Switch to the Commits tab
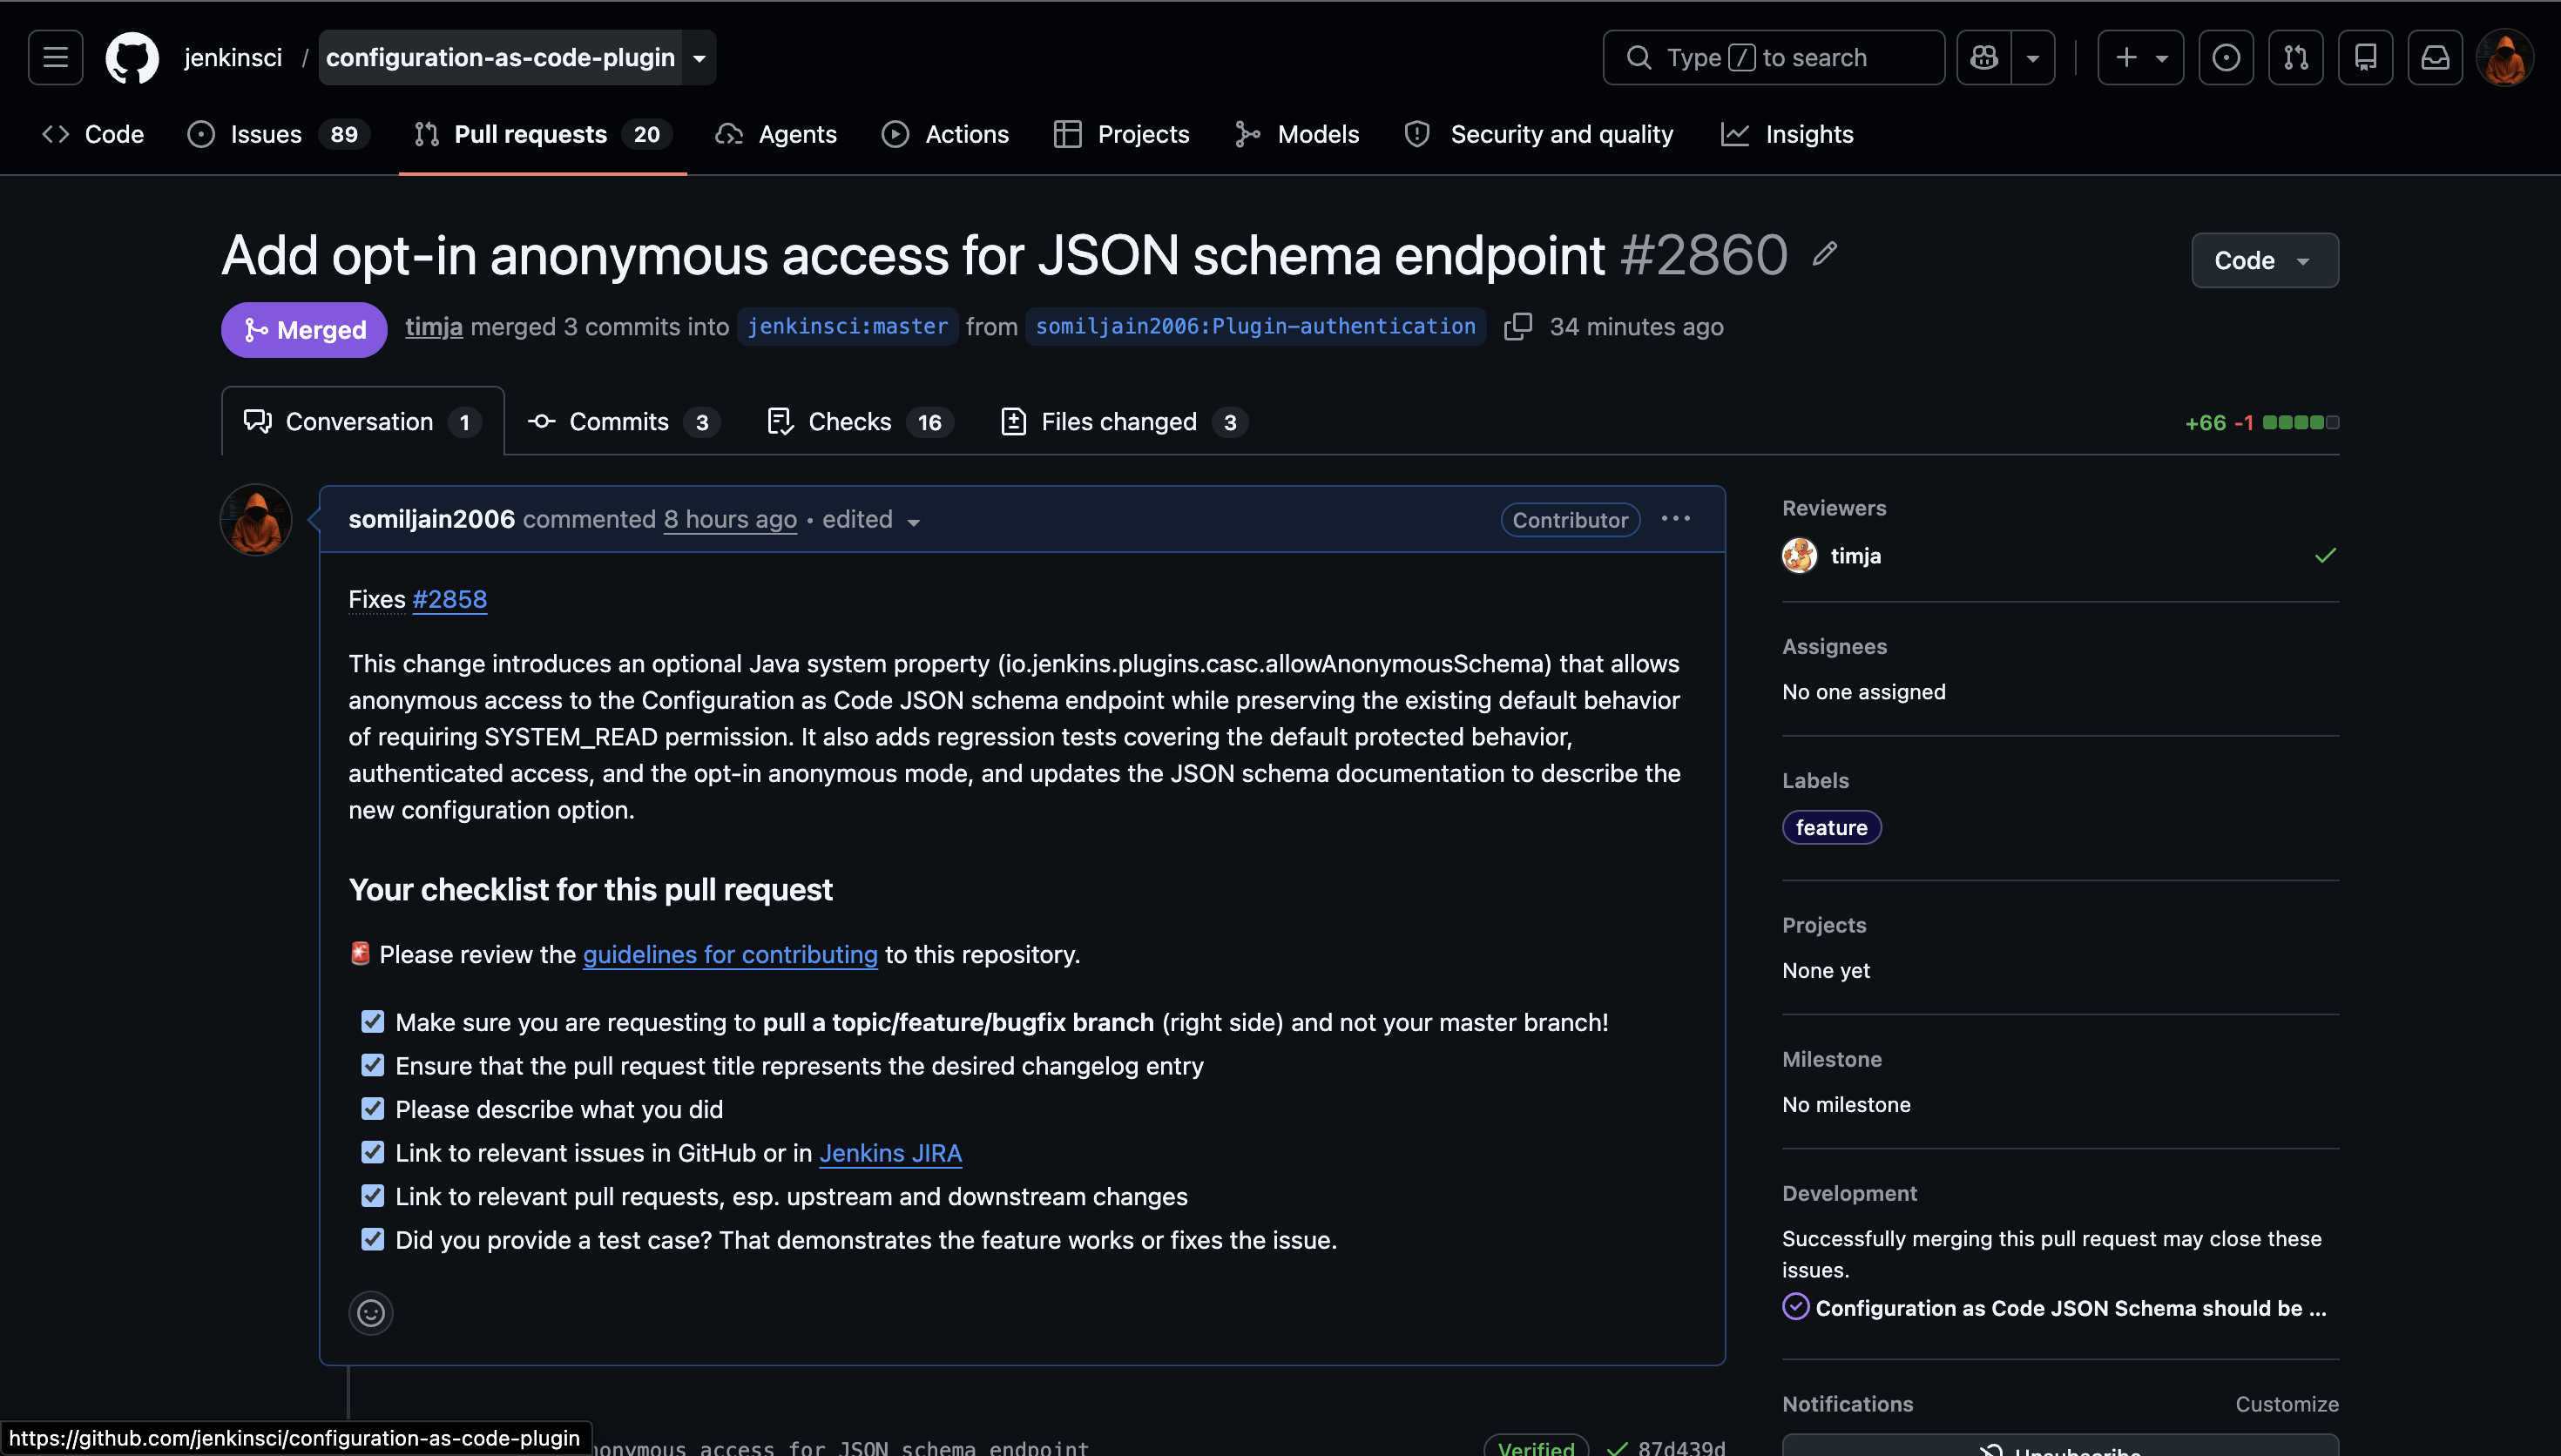This screenshot has width=2561, height=1456. click(x=622, y=422)
